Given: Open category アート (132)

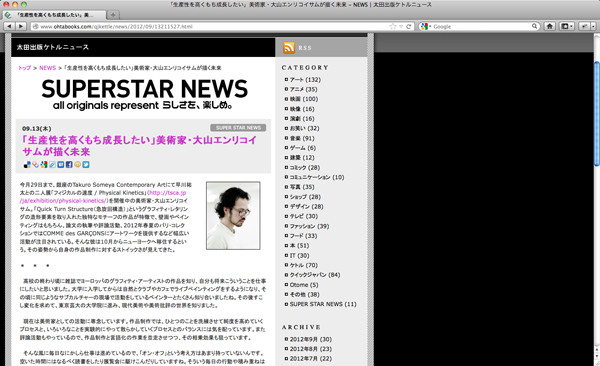Looking at the screenshot, I should tap(305, 80).
